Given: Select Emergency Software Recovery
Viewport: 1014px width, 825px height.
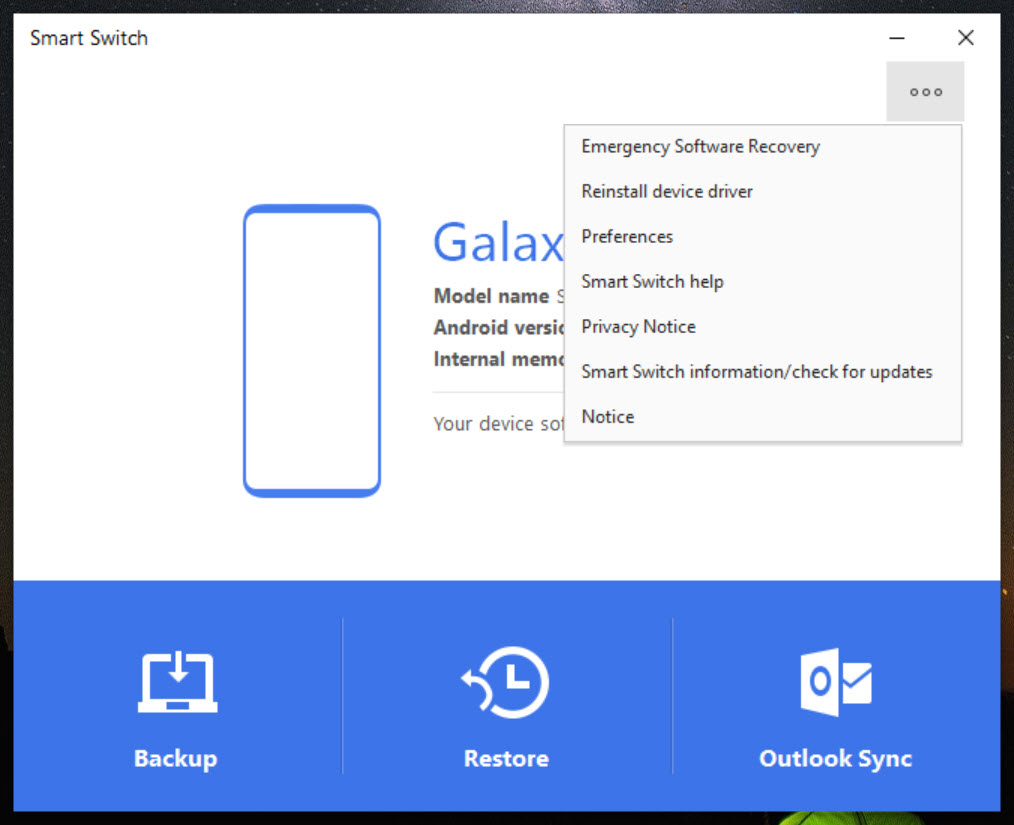Looking at the screenshot, I should click(762, 147).
